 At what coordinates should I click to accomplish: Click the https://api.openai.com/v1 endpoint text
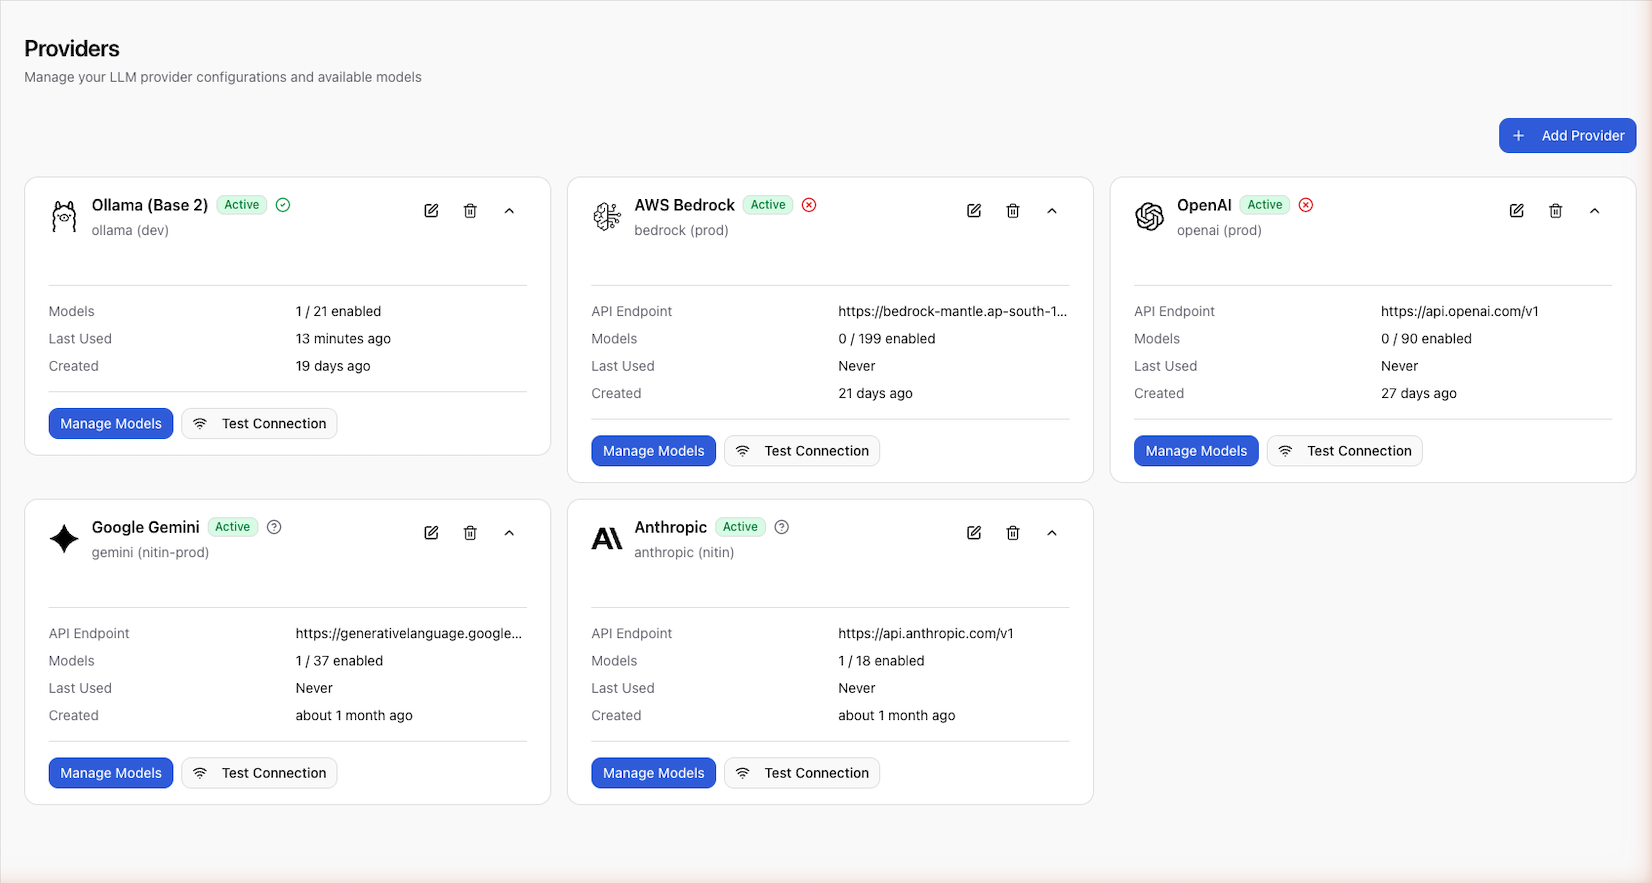[1460, 311]
